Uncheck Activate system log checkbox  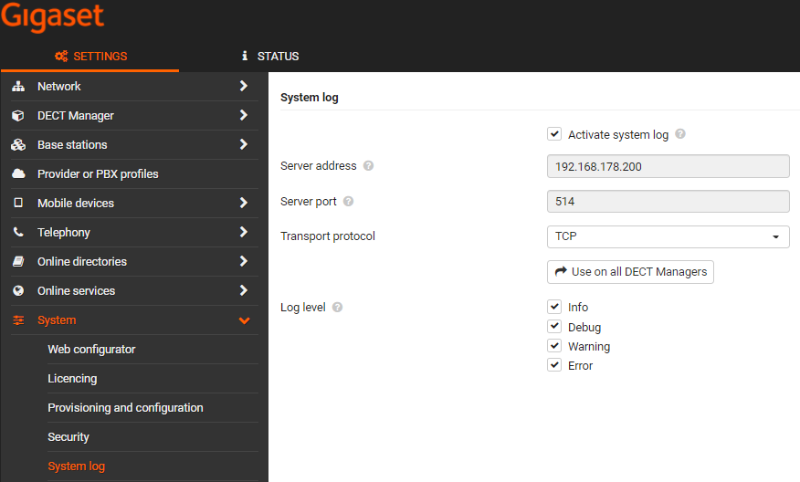pyautogui.click(x=555, y=134)
